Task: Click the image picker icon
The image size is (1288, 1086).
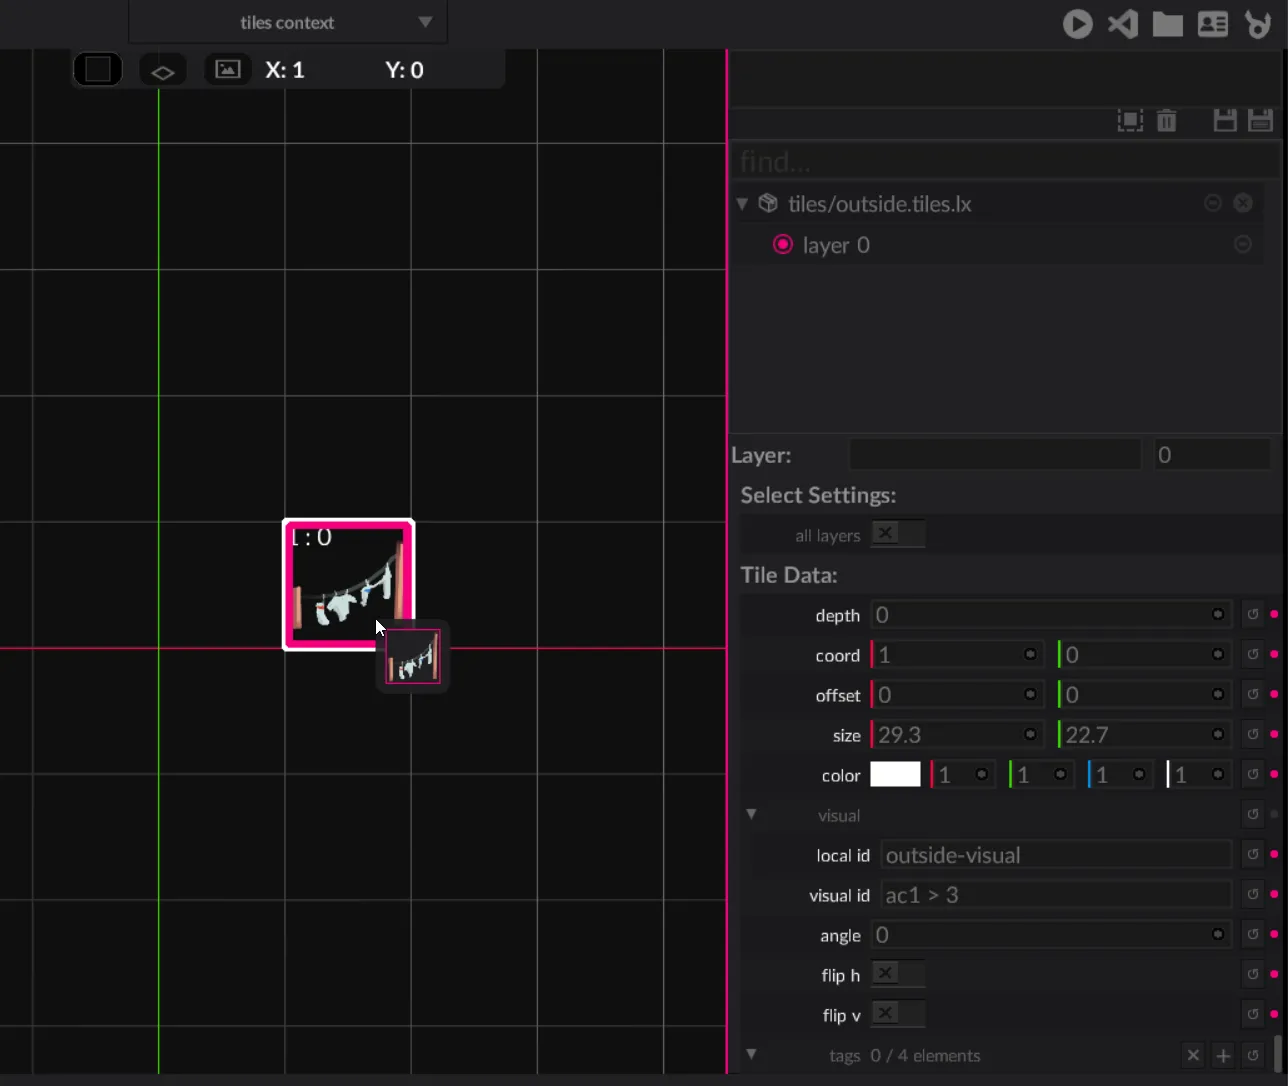Action: coord(228,70)
